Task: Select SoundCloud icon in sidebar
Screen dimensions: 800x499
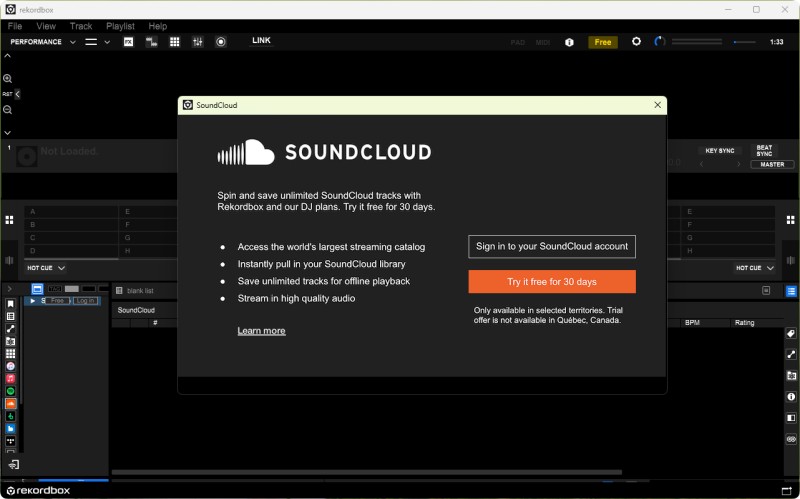Action: (10, 403)
